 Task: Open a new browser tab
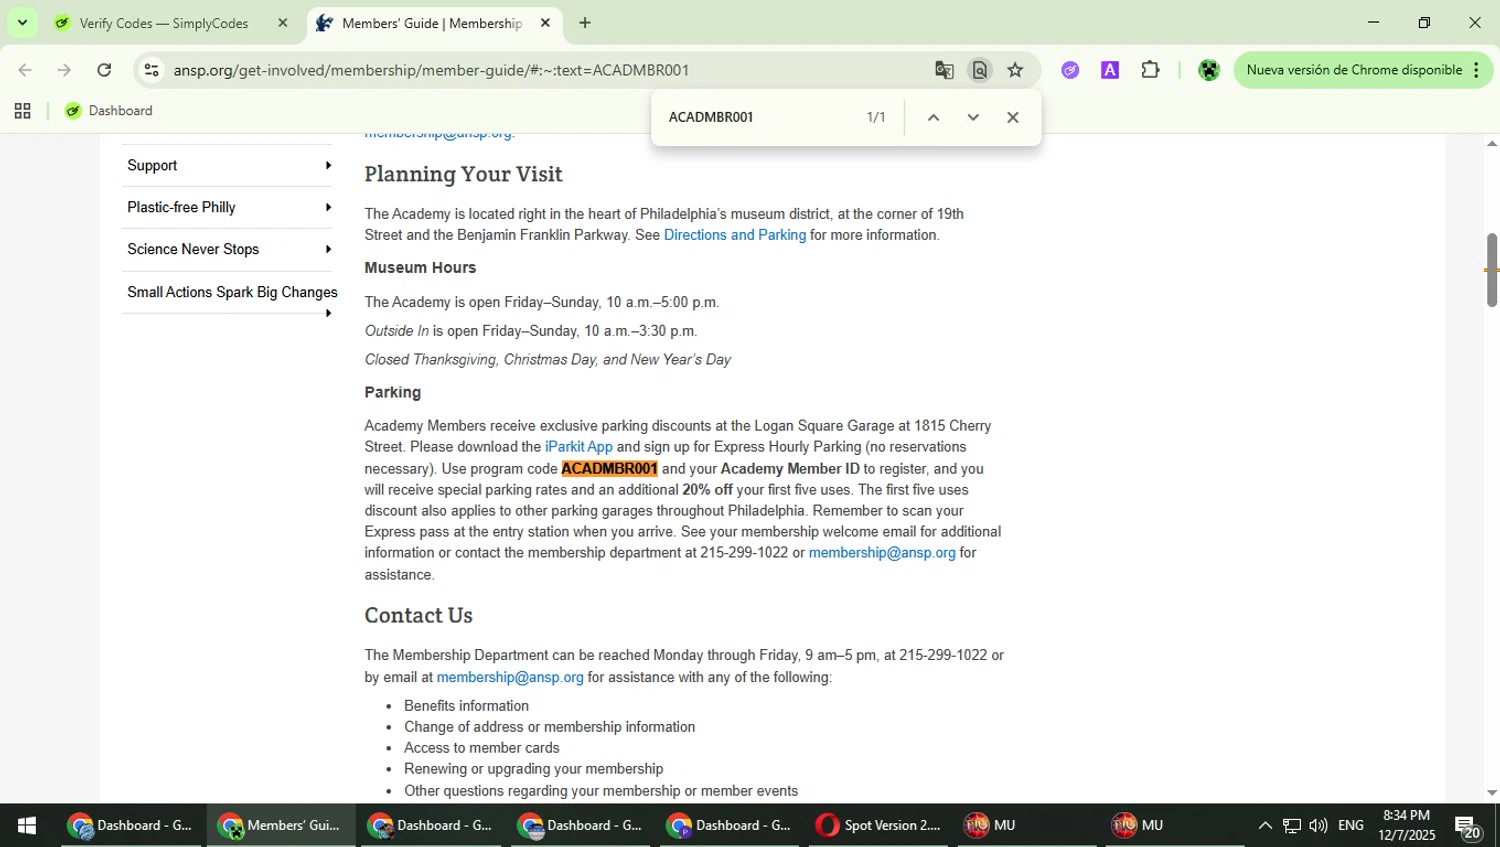click(x=585, y=23)
